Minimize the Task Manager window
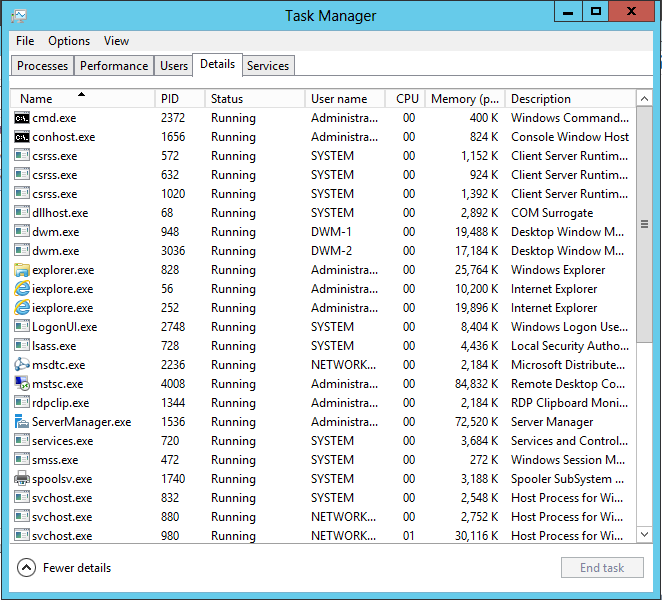The height and width of the screenshot is (600, 662). [x=568, y=11]
